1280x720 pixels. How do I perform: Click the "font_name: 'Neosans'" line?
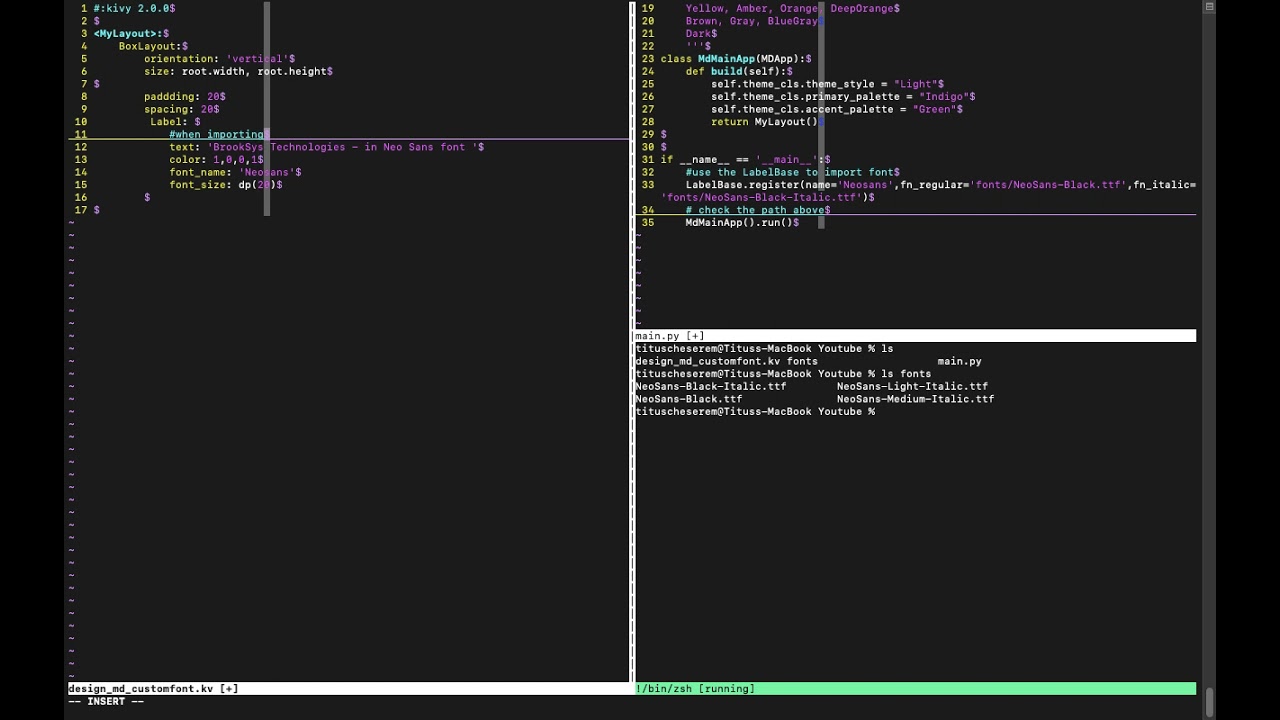click(235, 172)
